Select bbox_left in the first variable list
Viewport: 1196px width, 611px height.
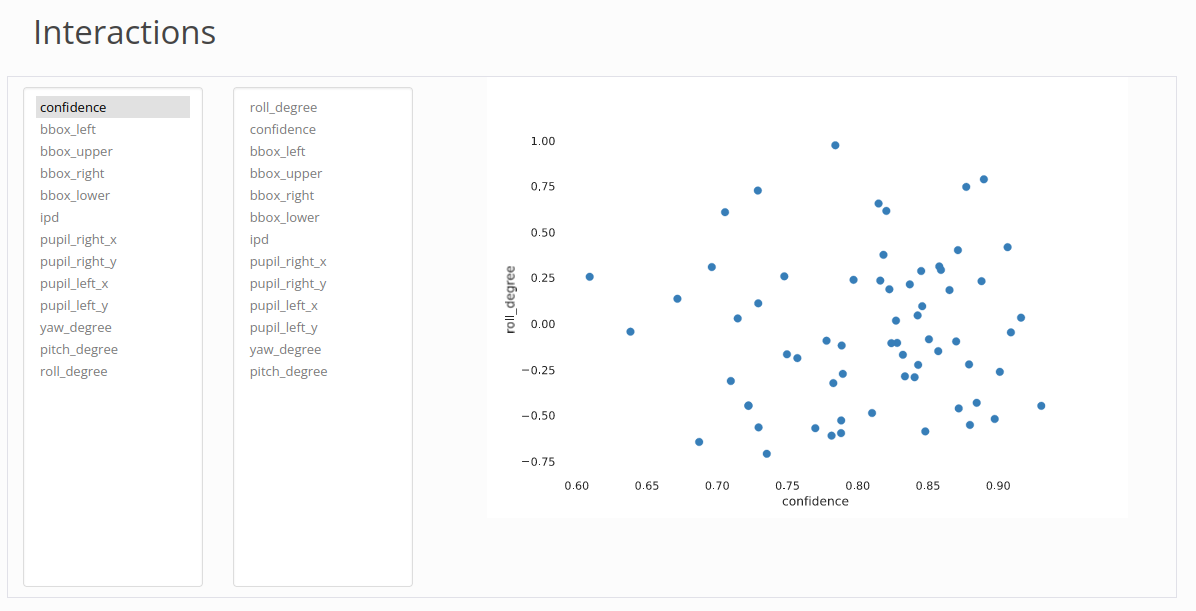click(68, 129)
